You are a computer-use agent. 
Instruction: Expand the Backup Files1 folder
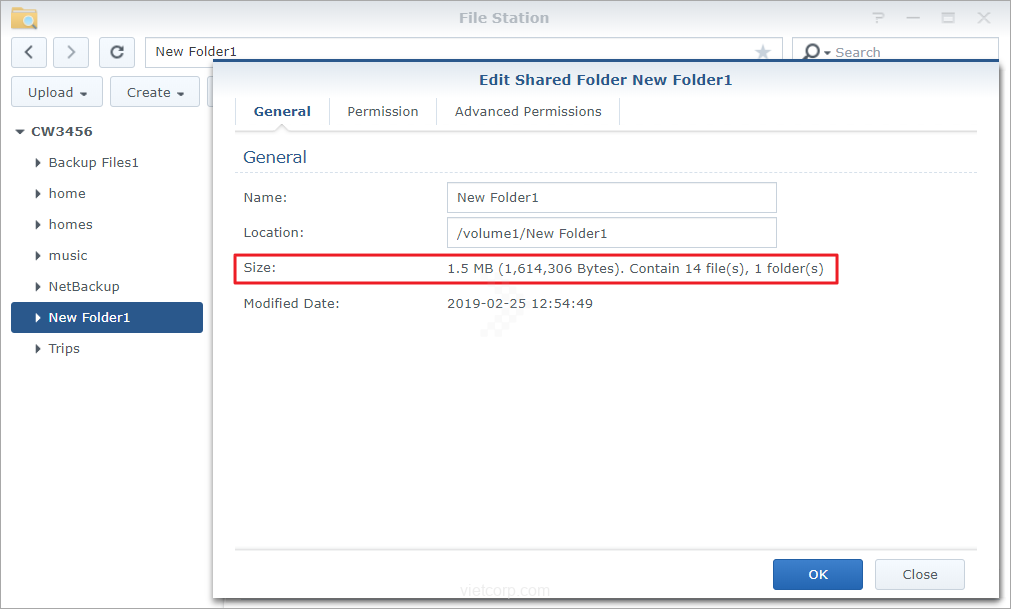[38, 163]
